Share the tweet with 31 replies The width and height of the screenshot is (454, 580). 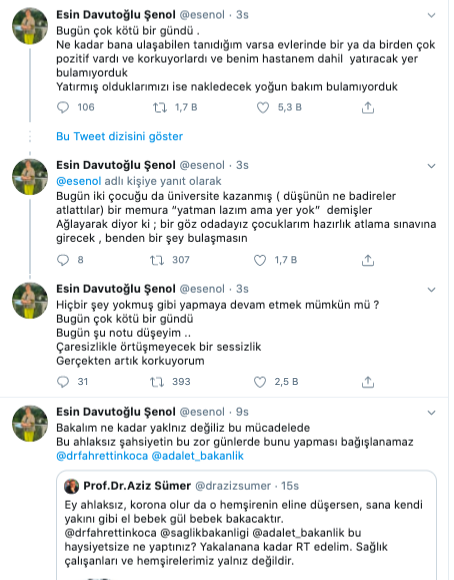tap(368, 382)
